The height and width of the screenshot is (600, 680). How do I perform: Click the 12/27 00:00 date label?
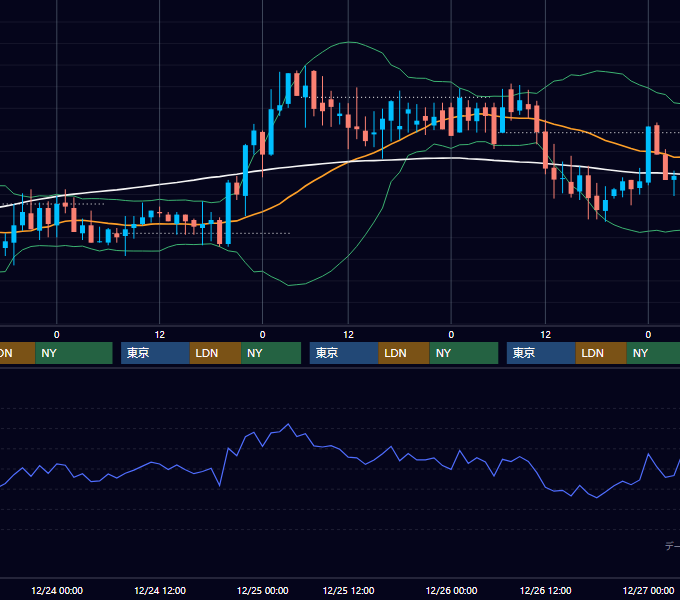(x=648, y=590)
